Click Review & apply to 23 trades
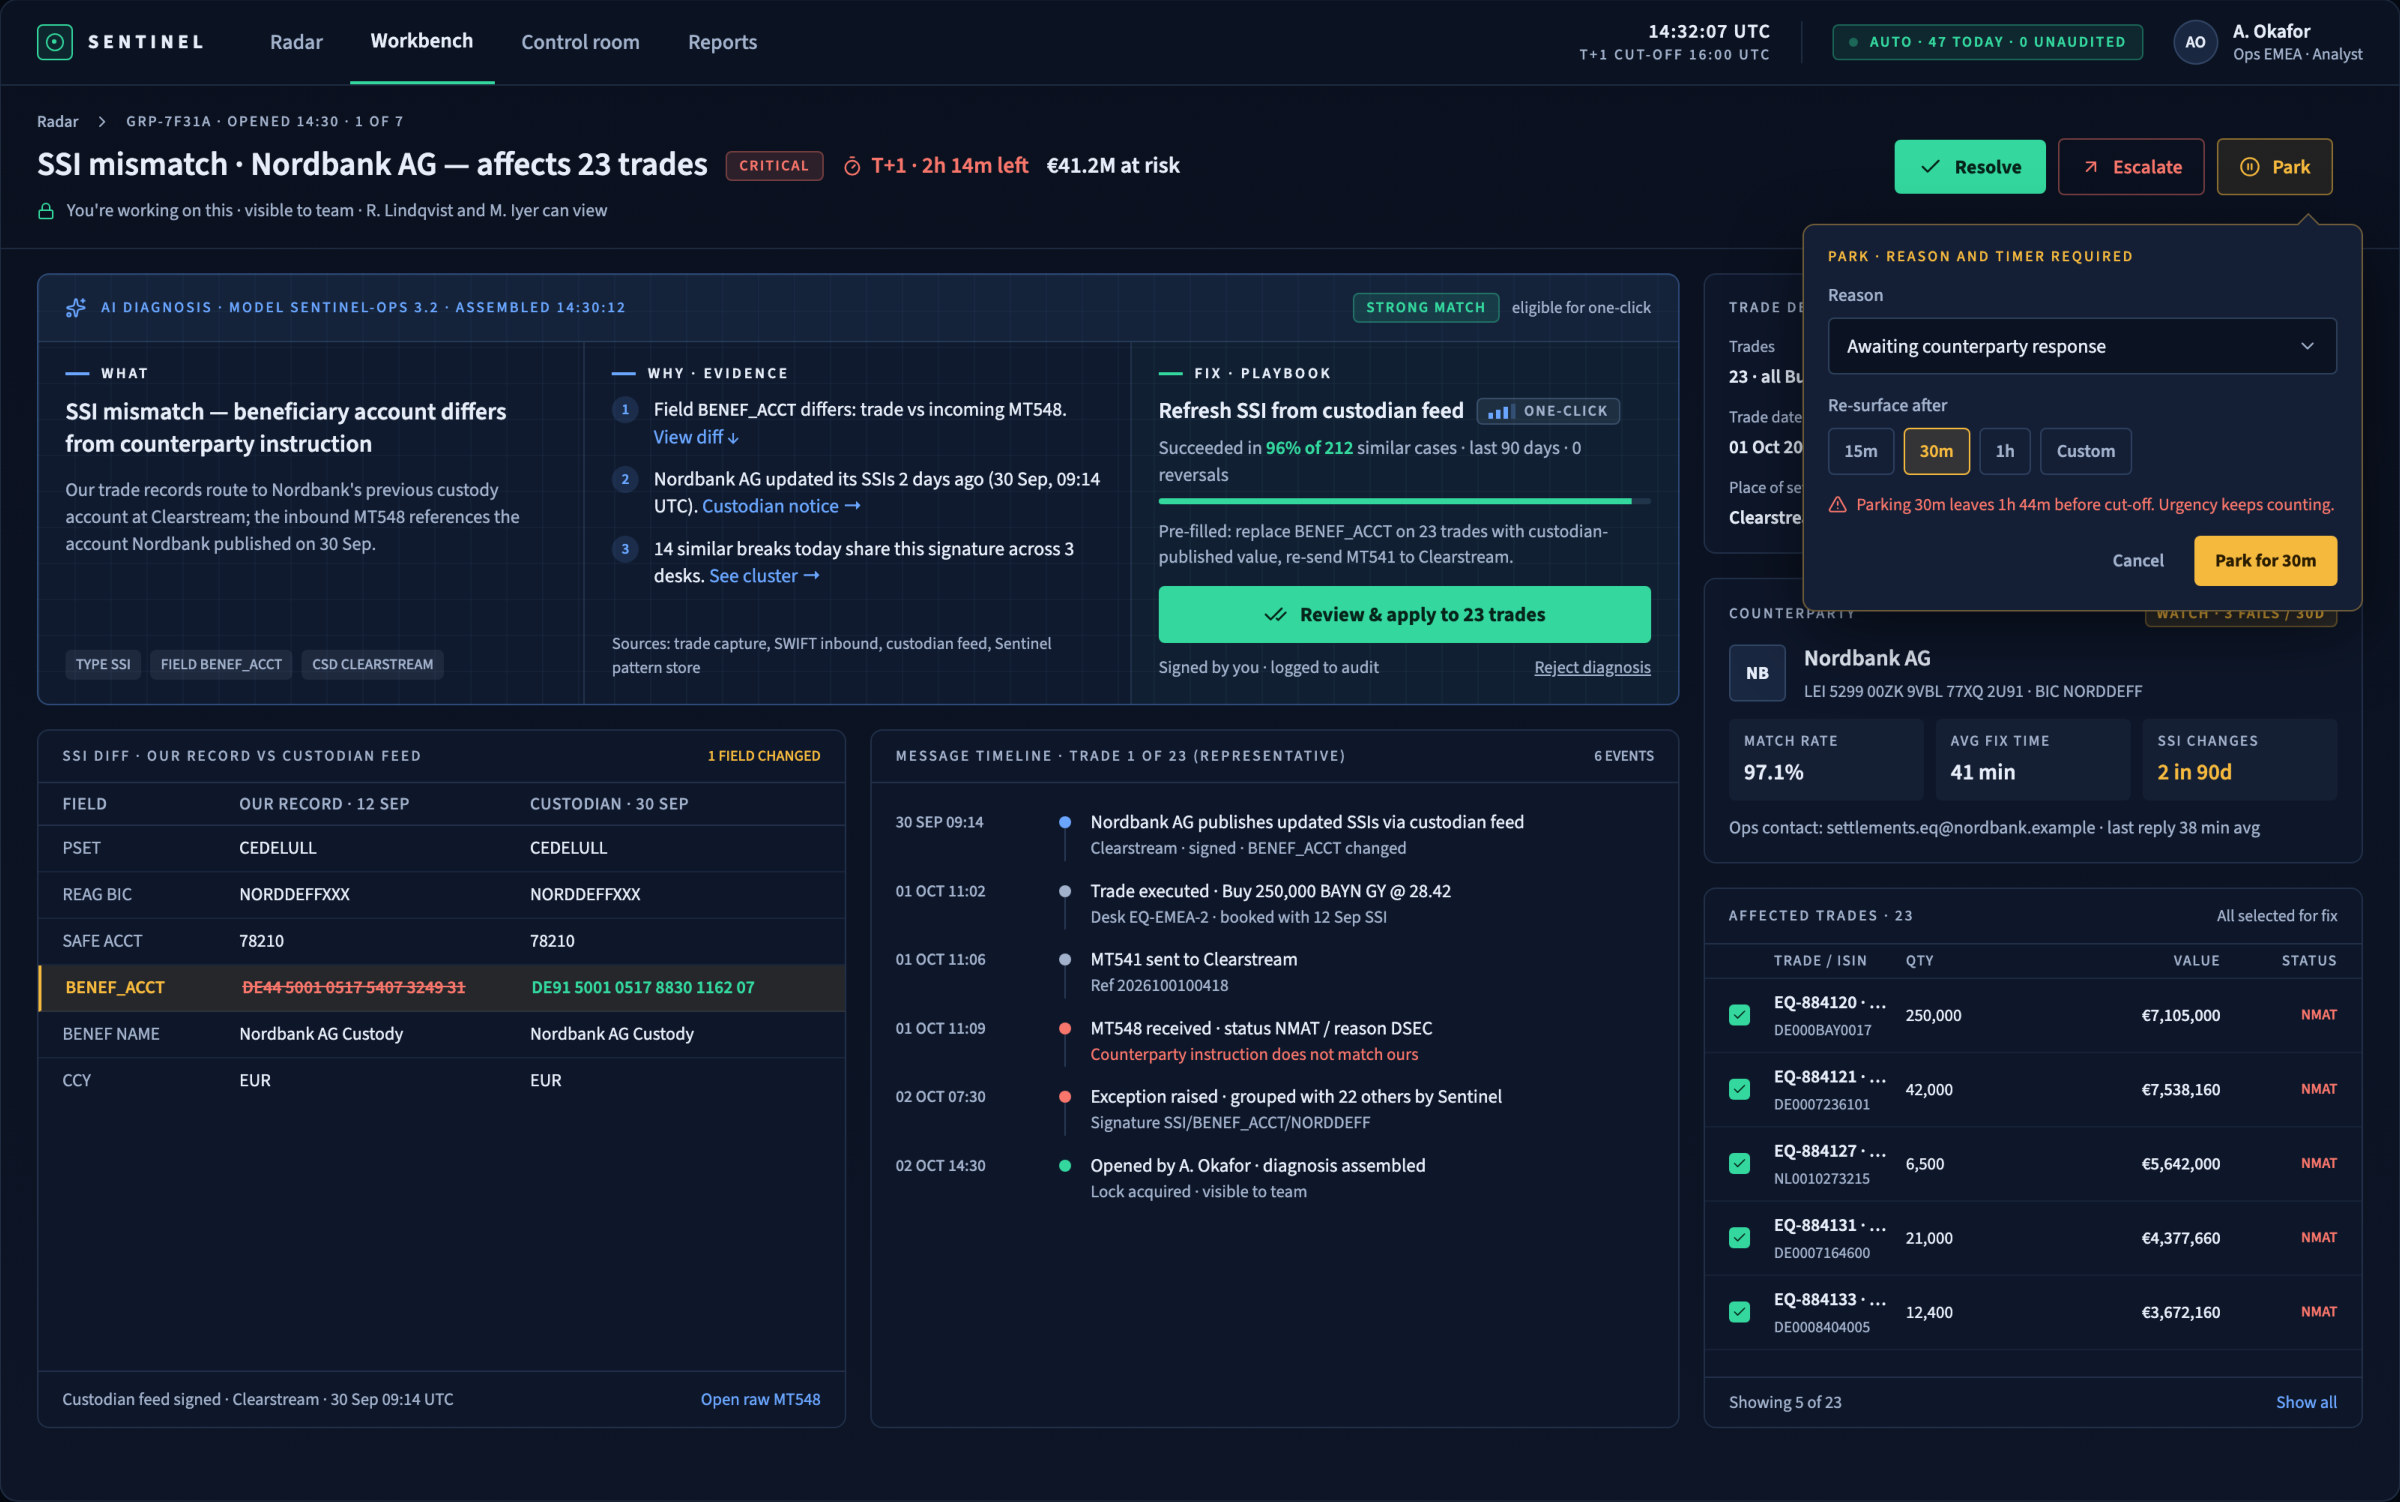 coord(1404,614)
